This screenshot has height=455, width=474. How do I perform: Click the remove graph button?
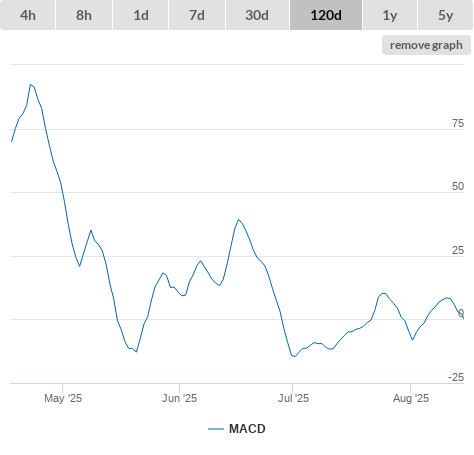pyautogui.click(x=426, y=45)
